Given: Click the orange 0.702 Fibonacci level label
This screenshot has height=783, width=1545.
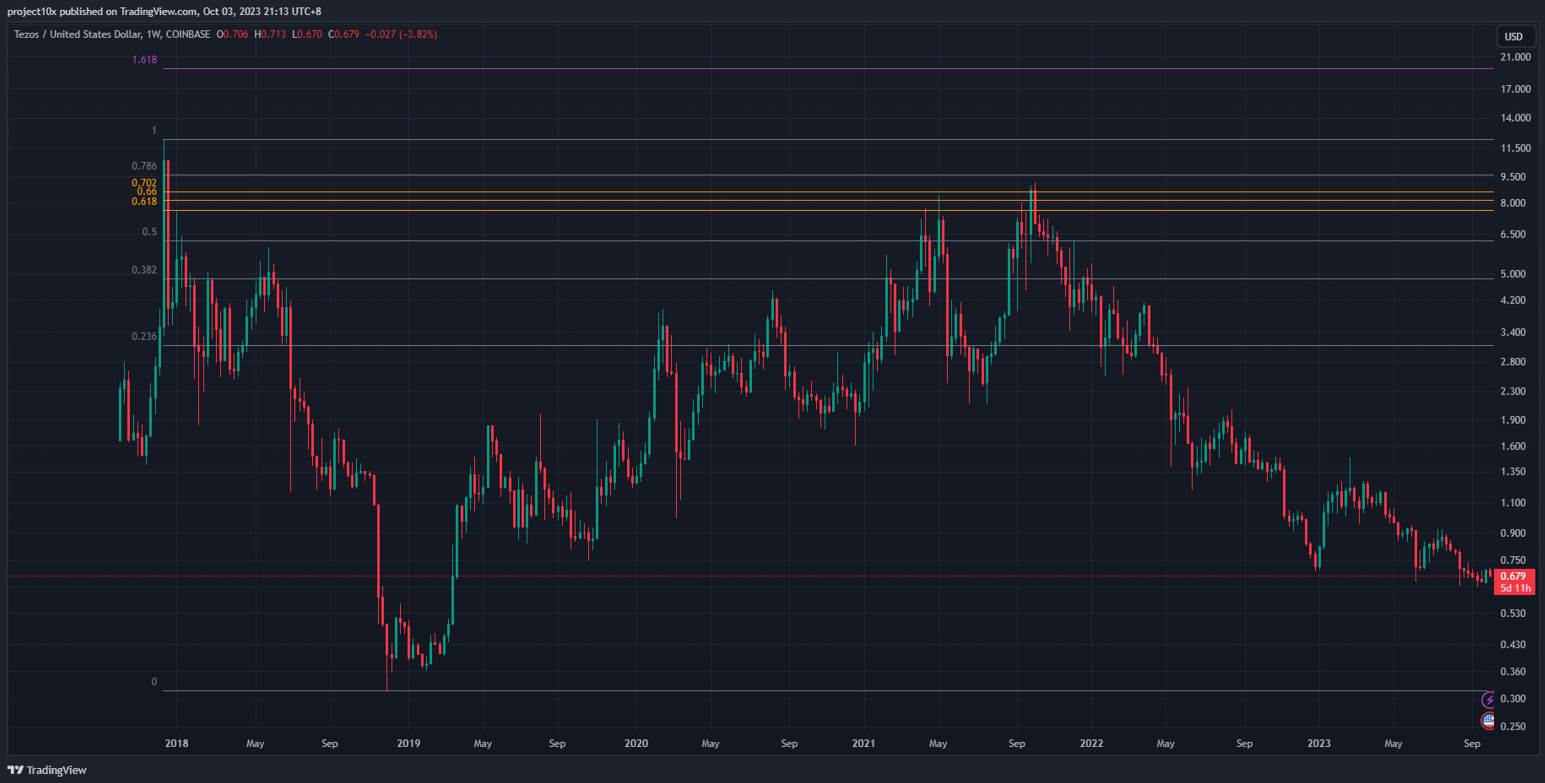Looking at the screenshot, I should (x=144, y=183).
